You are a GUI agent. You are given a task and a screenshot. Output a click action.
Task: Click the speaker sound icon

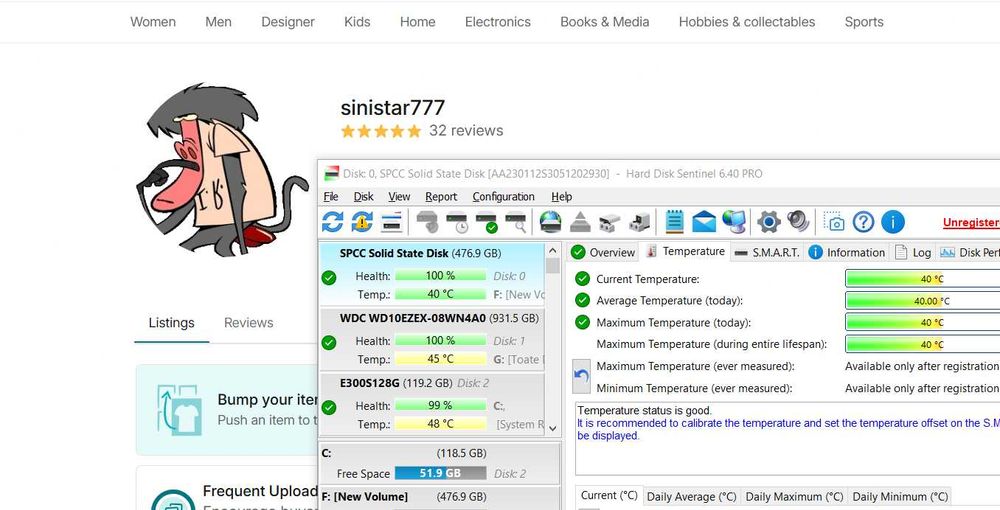(798, 222)
